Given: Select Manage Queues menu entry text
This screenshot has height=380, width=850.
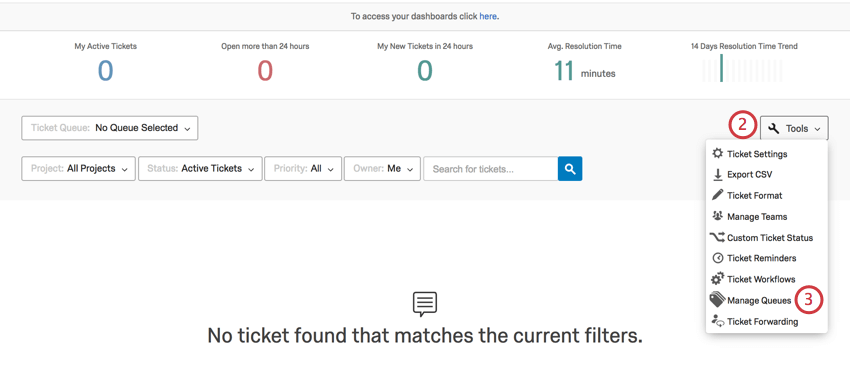Looking at the screenshot, I should [x=759, y=300].
